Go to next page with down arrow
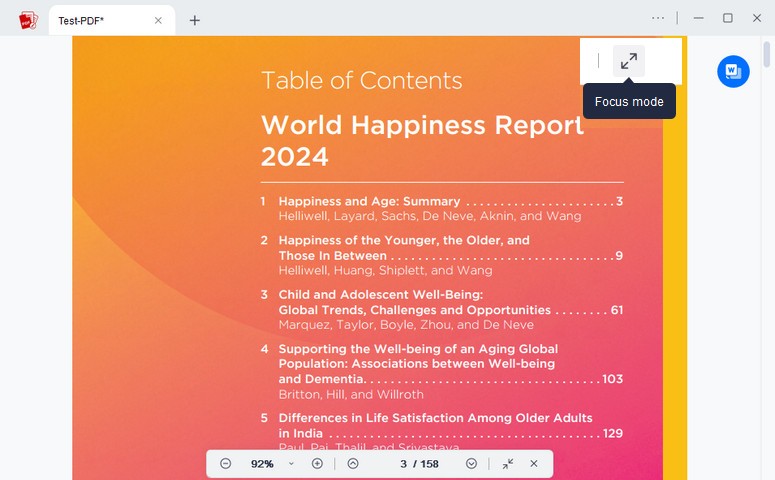The height and width of the screenshot is (480, 775). click(472, 464)
